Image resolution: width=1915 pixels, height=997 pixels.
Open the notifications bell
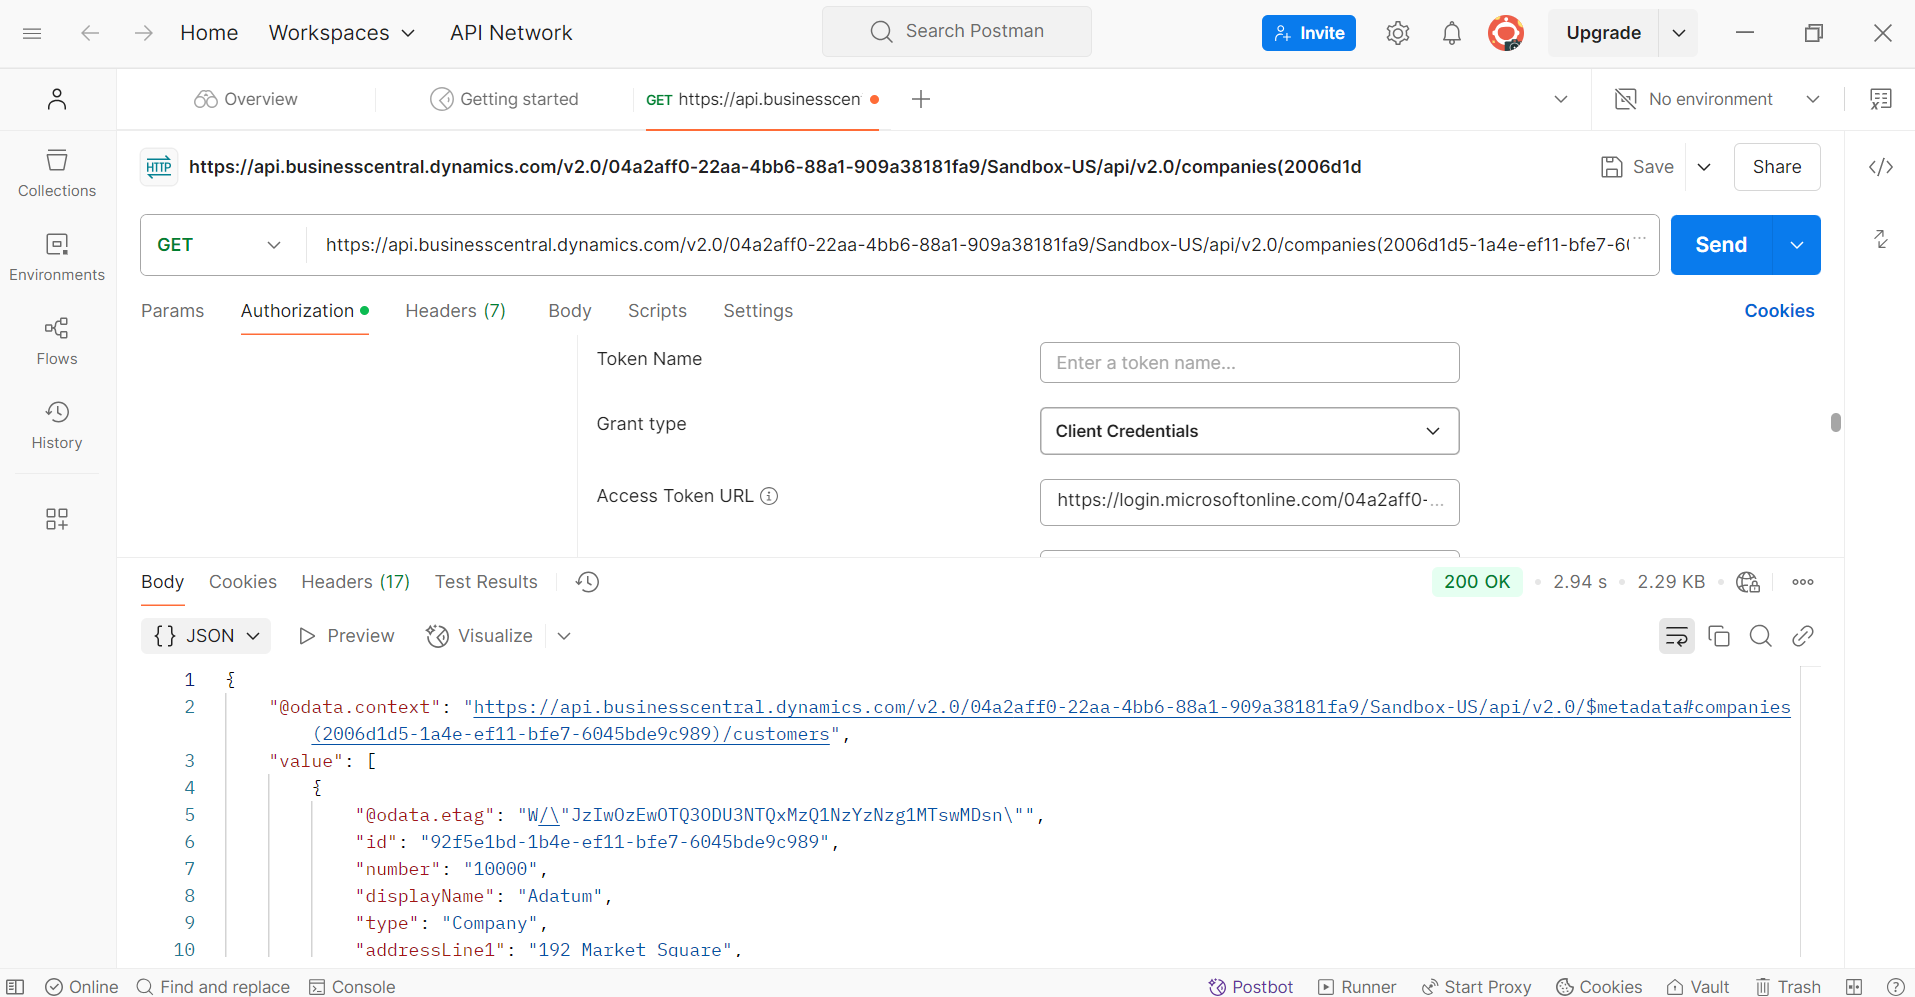pos(1452,33)
